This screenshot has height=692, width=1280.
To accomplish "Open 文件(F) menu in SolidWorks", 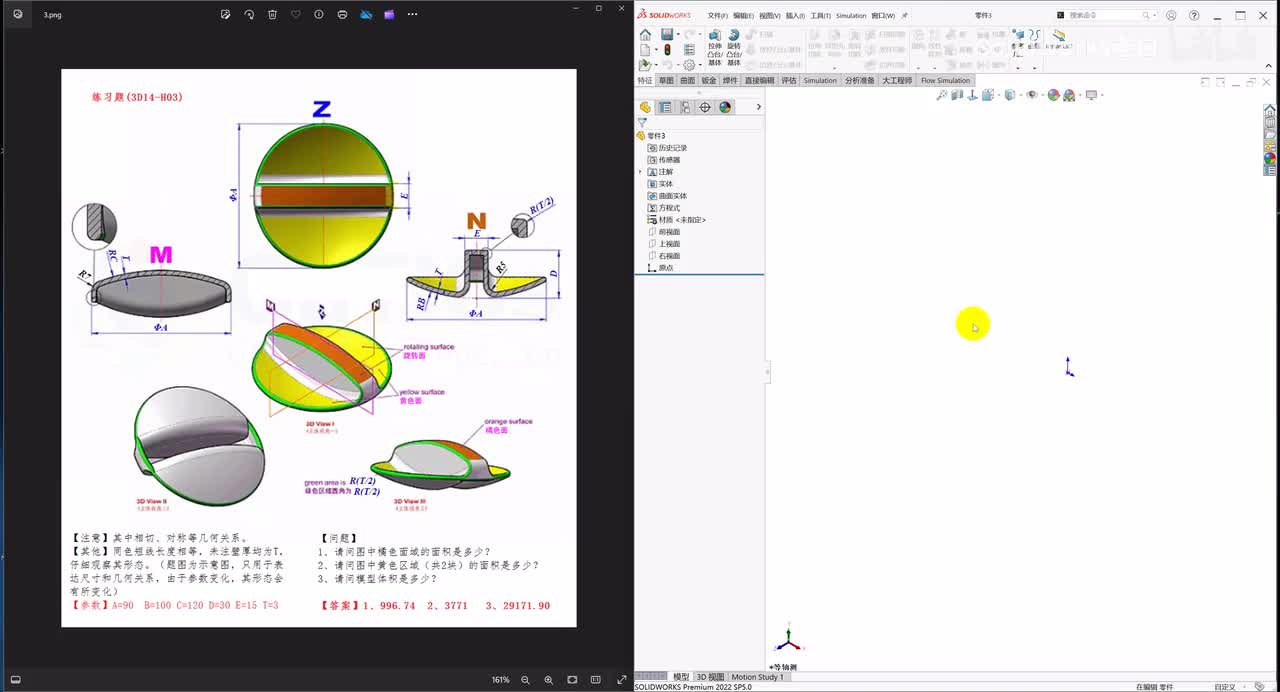I will pyautogui.click(x=717, y=16).
